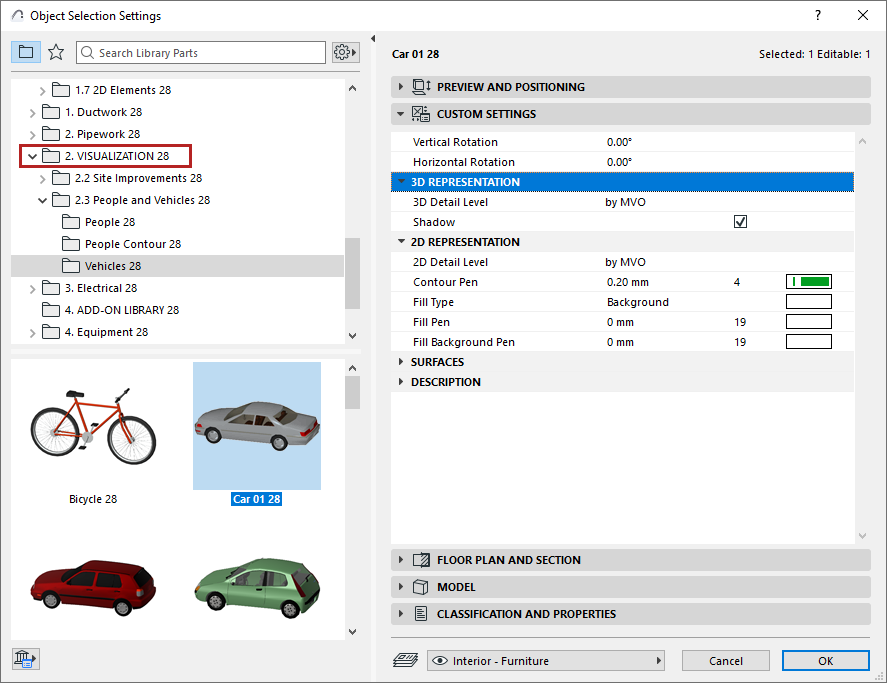Image resolution: width=887 pixels, height=683 pixels.
Task: Click in the Search Library Parts field
Action: pyautogui.click(x=210, y=52)
